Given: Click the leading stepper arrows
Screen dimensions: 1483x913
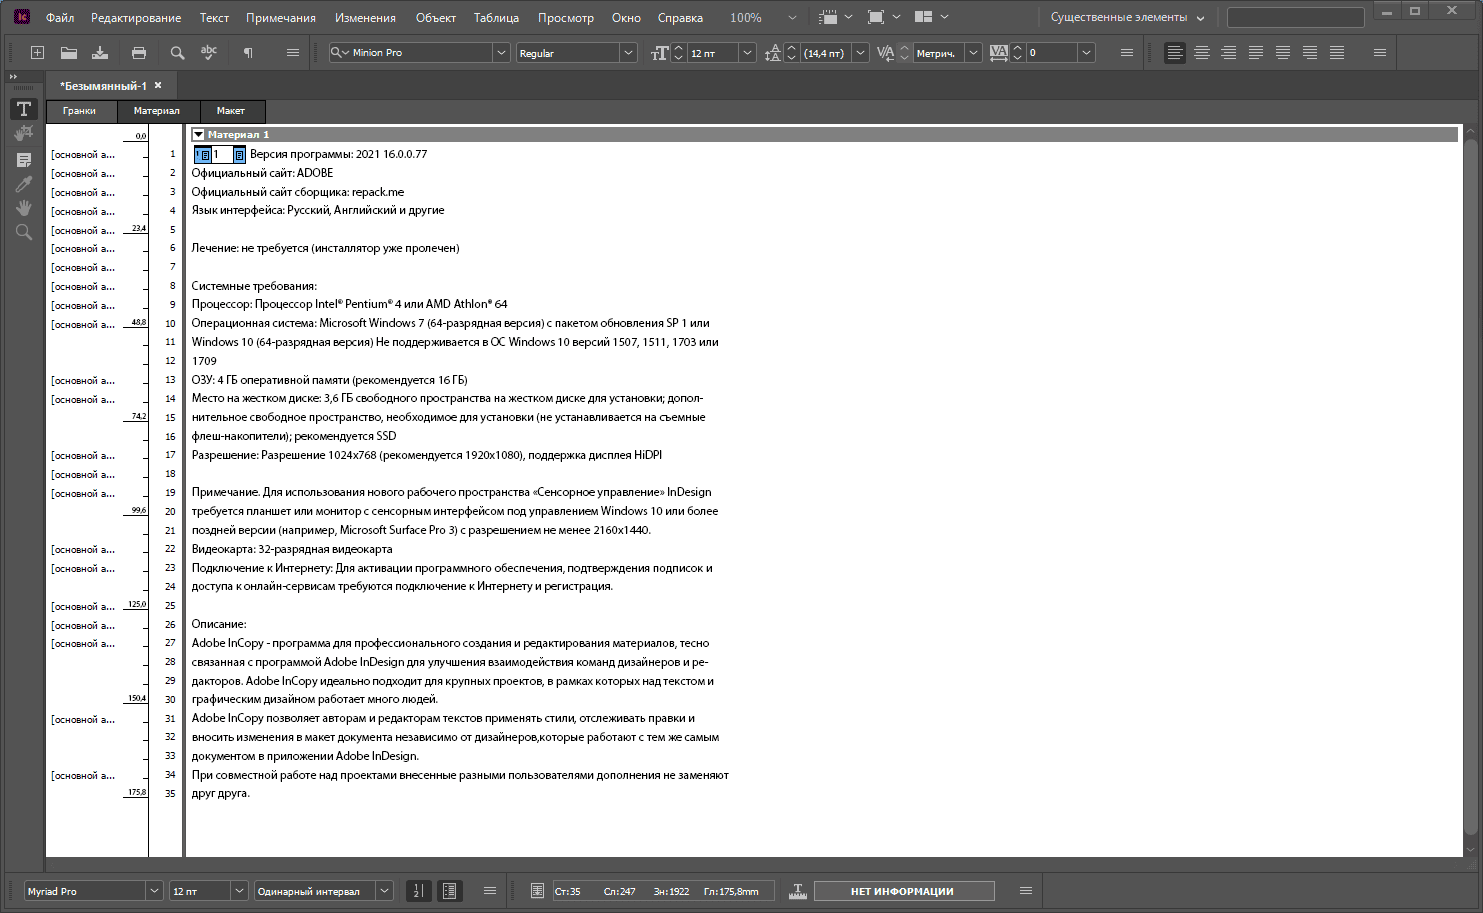Looking at the screenshot, I should 792,53.
